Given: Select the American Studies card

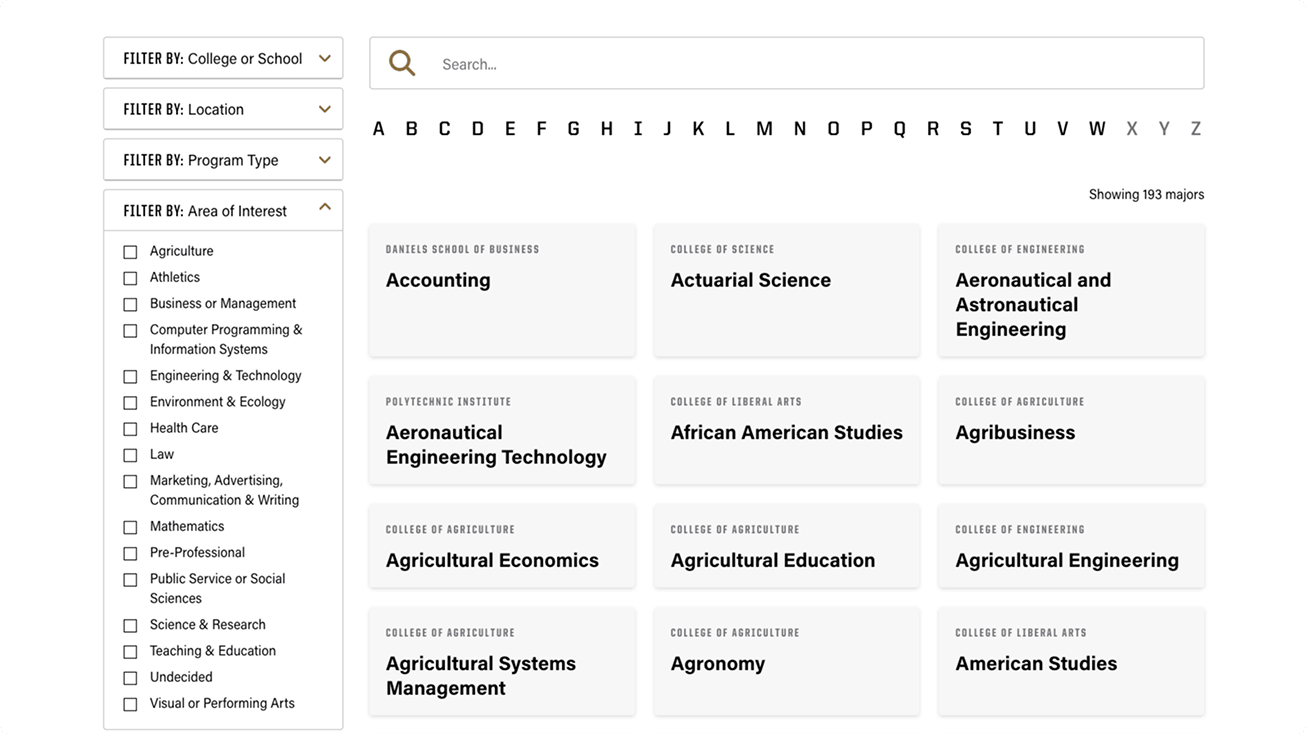Looking at the screenshot, I should coord(1071,661).
